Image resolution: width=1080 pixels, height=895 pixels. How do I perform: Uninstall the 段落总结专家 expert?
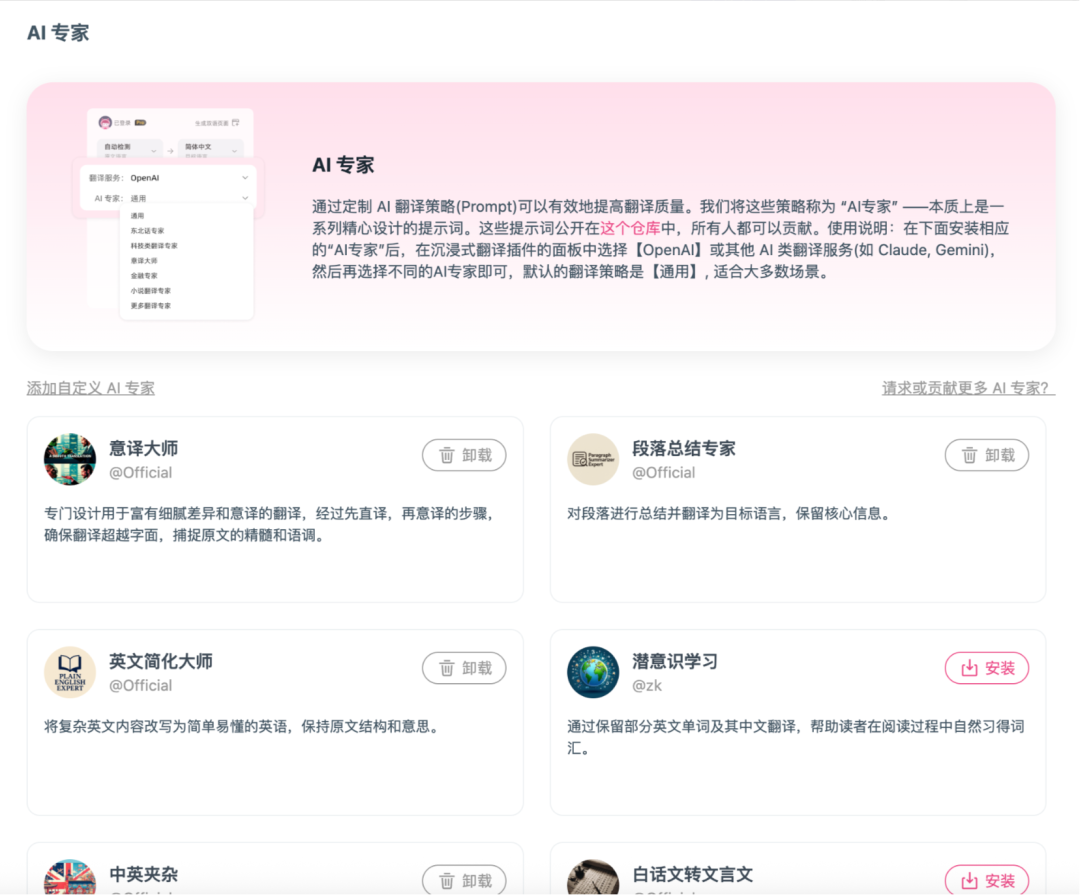point(987,455)
